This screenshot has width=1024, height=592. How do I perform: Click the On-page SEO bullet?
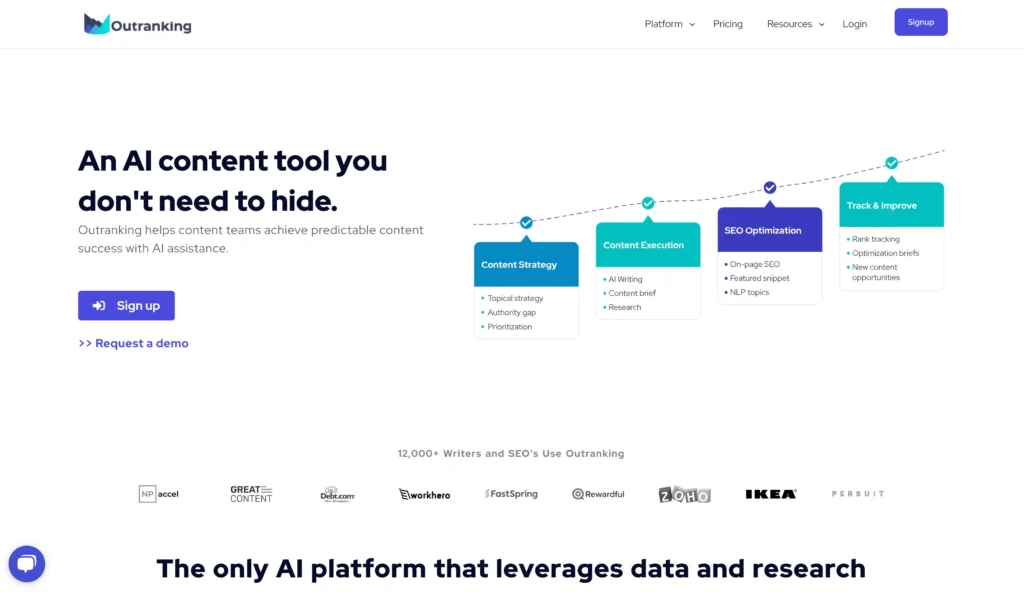pos(754,264)
